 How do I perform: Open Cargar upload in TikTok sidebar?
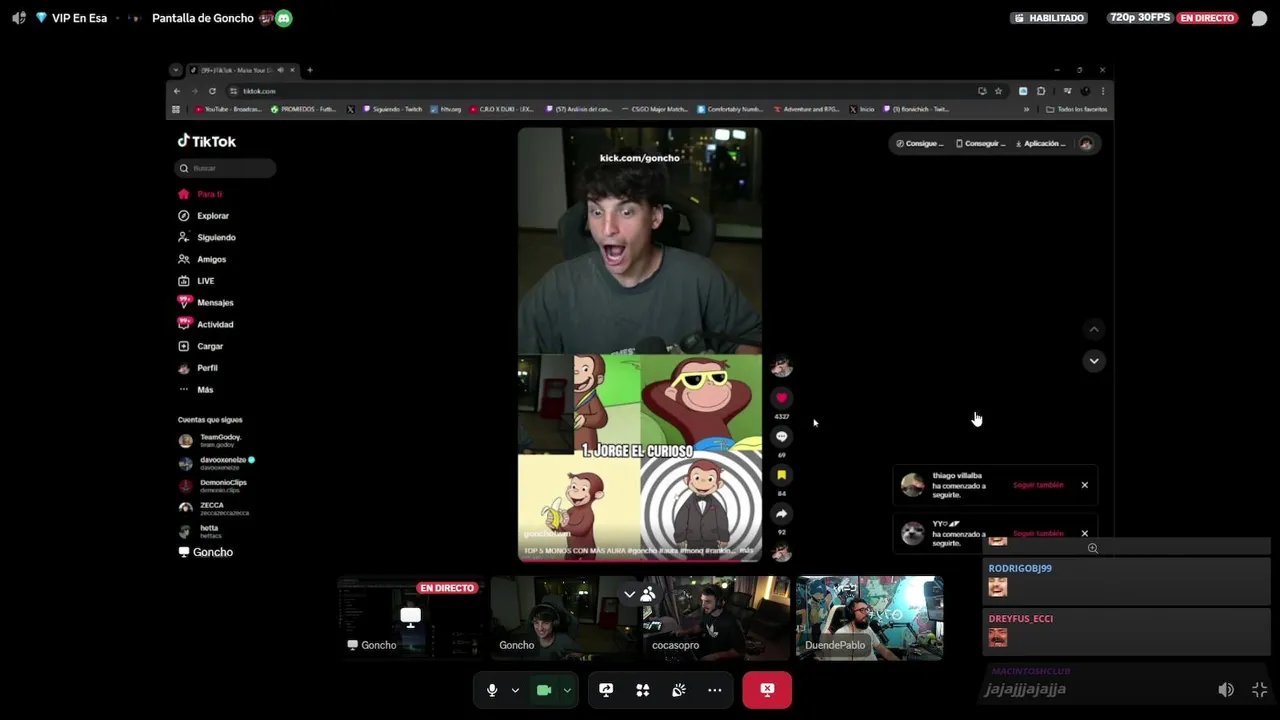[209, 346]
